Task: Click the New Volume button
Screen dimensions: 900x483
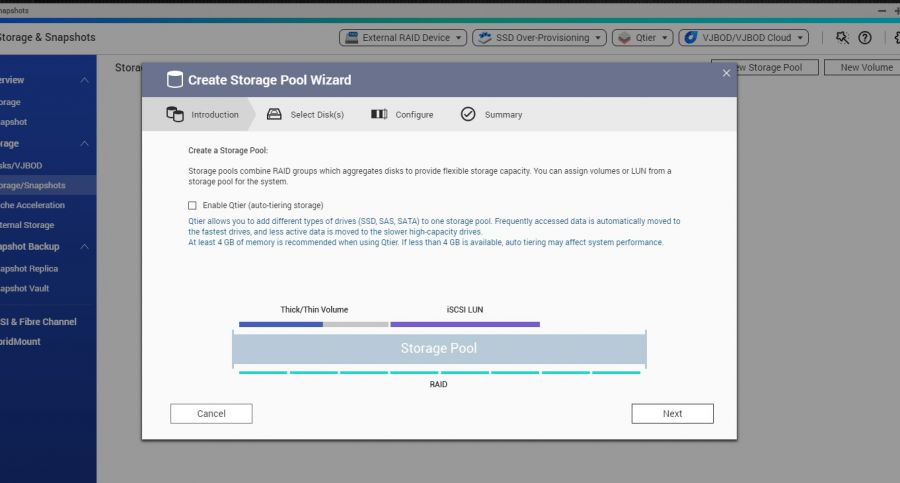Action: [866, 67]
